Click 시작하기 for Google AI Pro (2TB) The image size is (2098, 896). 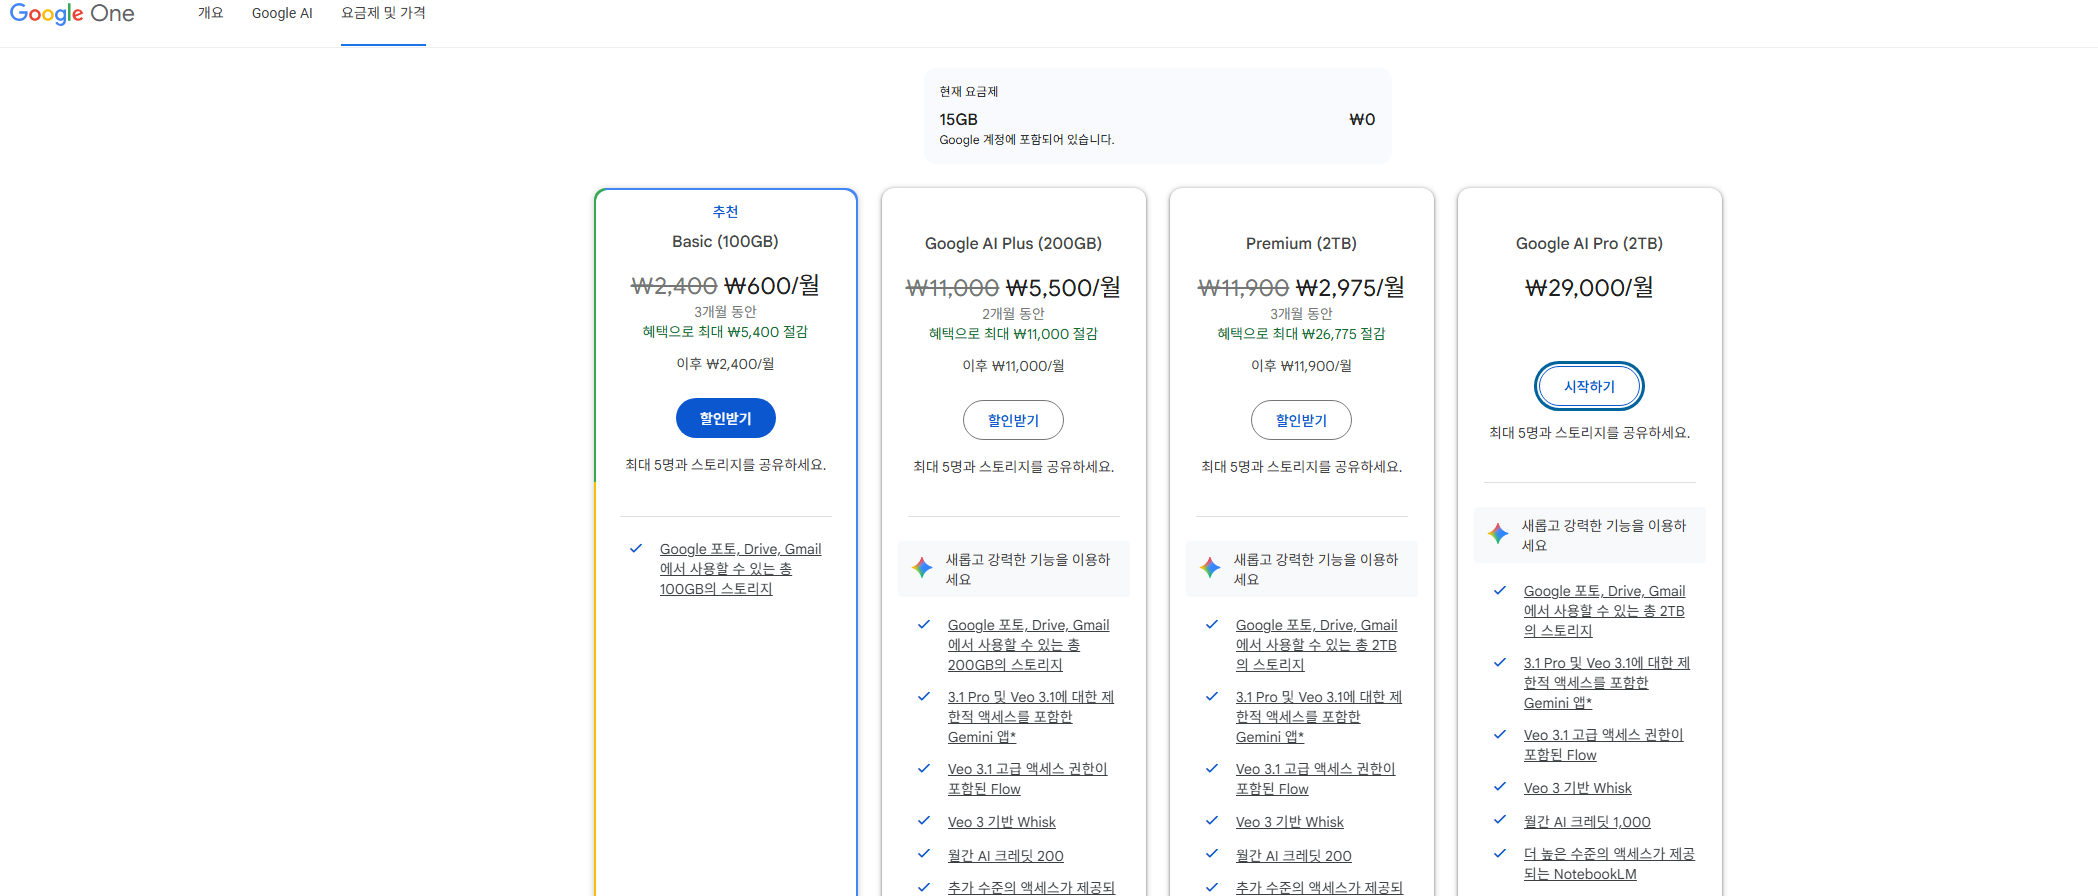click(1589, 386)
